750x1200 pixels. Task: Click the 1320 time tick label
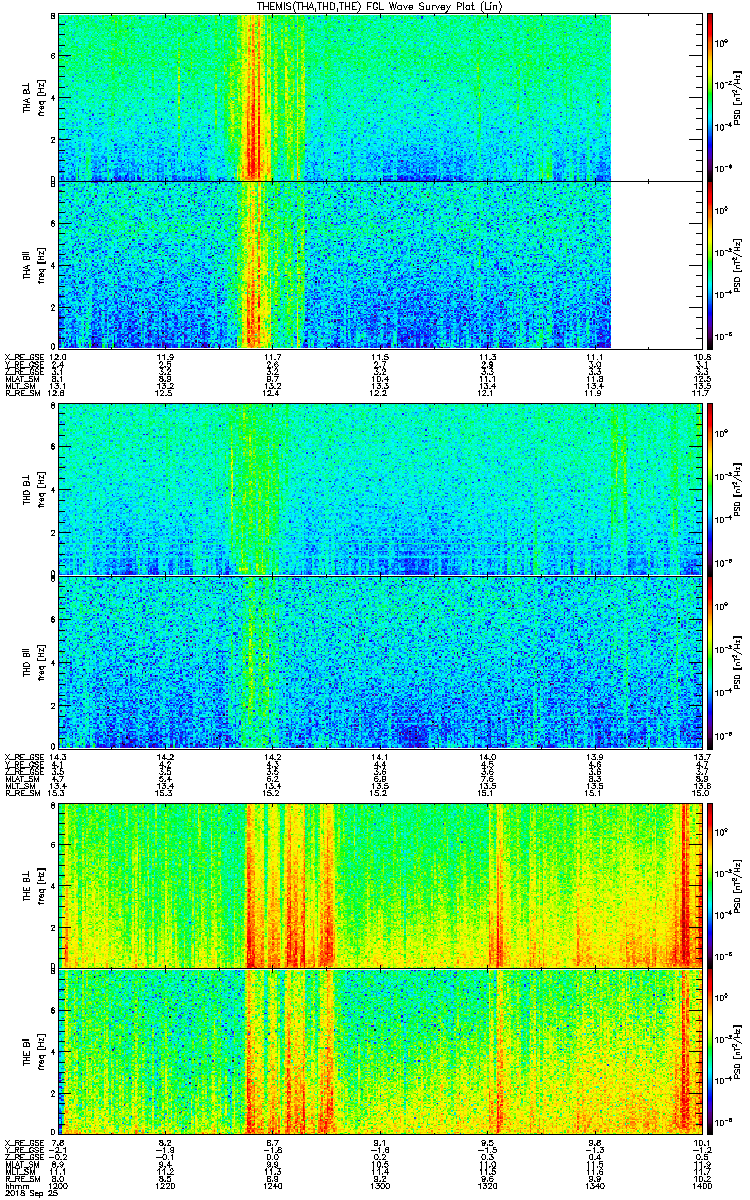point(487,1185)
